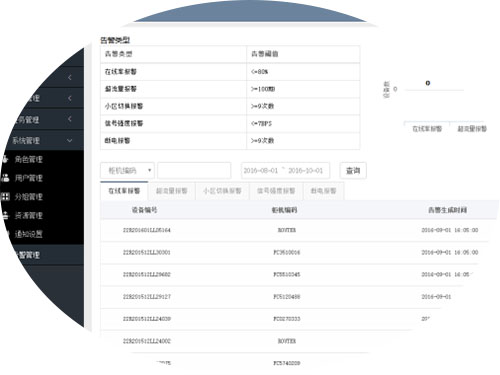Open 告警管理 in the sidebar
Screen dimensions: 500x375
[x=29, y=255]
